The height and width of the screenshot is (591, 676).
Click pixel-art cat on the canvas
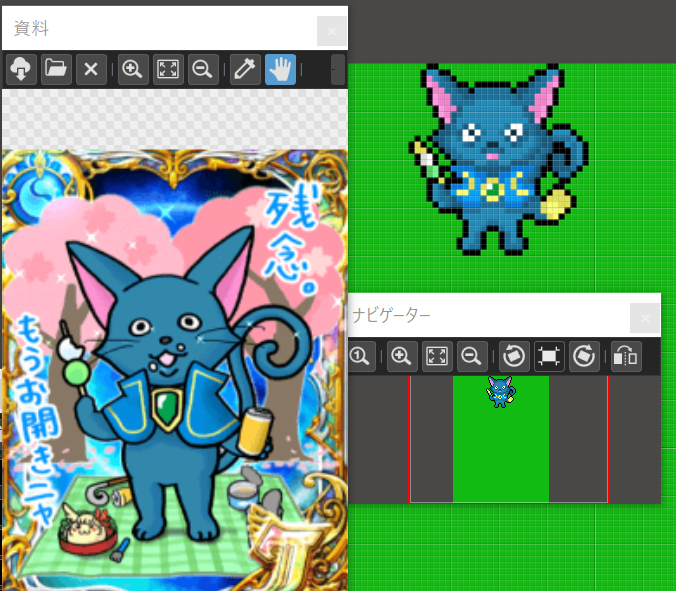(499, 159)
